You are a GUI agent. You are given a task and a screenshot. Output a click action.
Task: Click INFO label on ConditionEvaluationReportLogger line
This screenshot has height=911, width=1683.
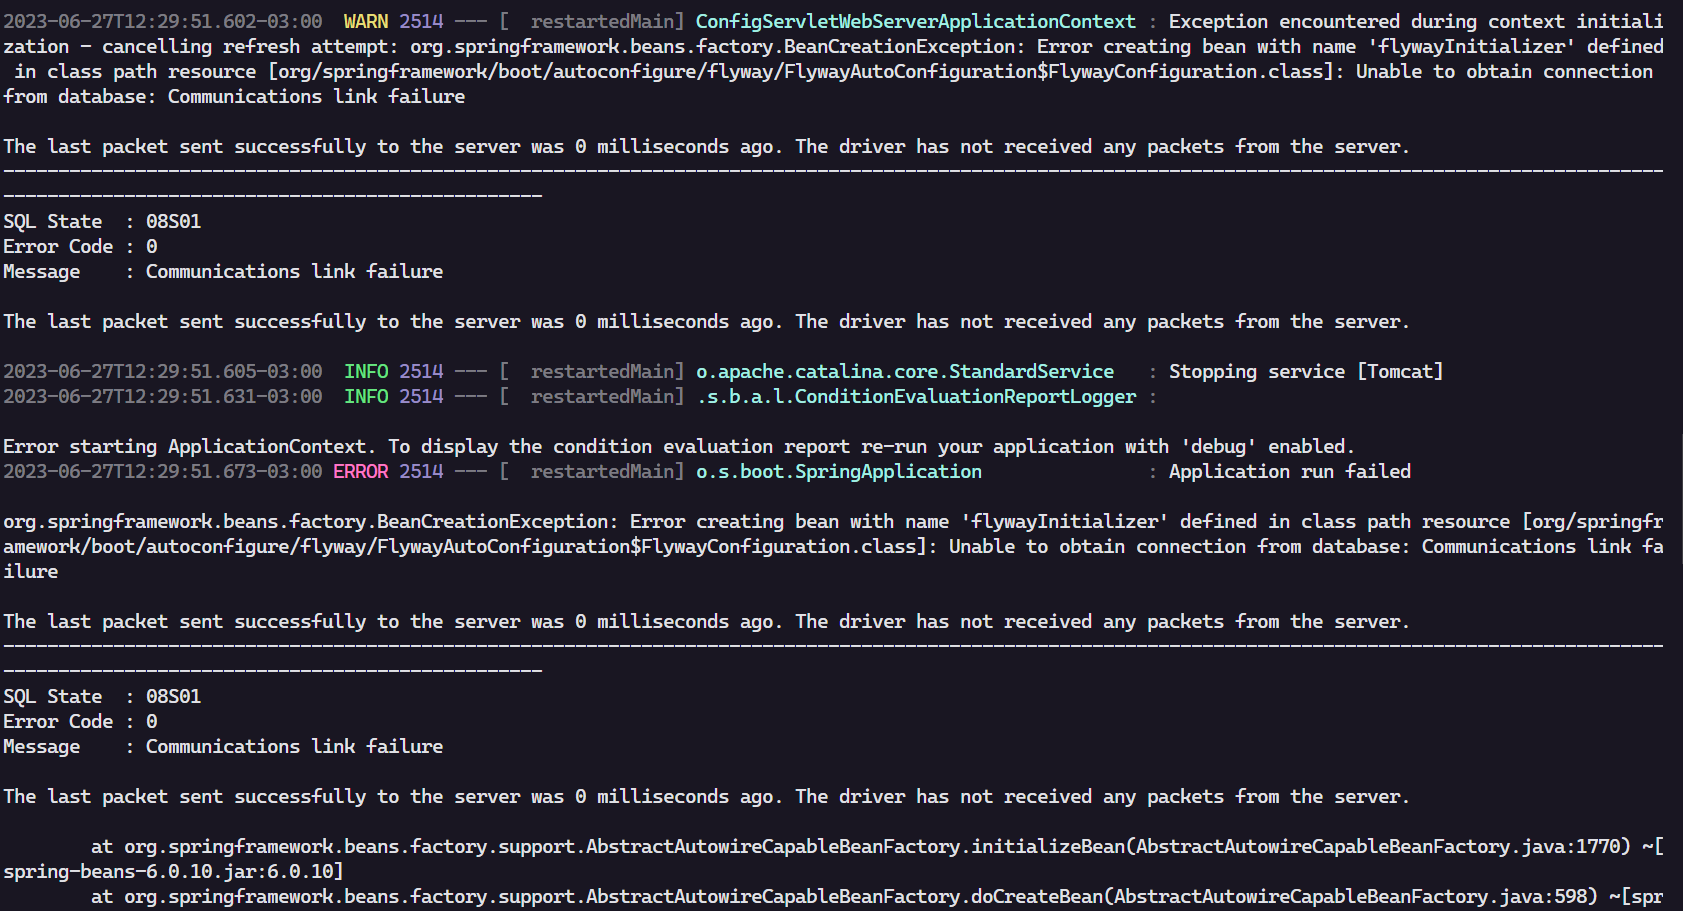[366, 396]
